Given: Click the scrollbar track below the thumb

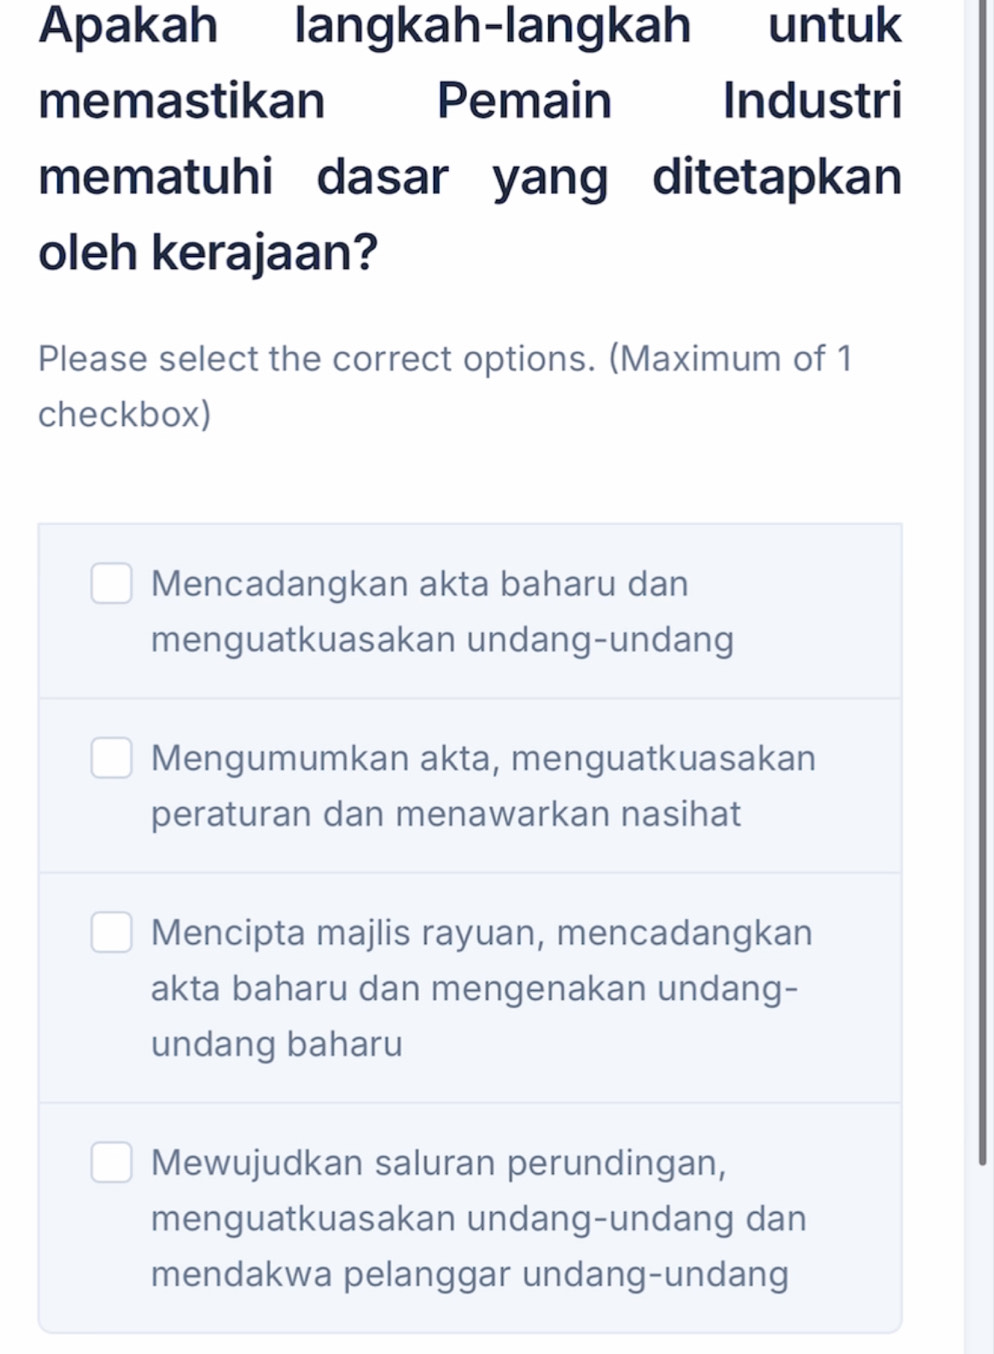Looking at the screenshot, I should point(982,1260).
